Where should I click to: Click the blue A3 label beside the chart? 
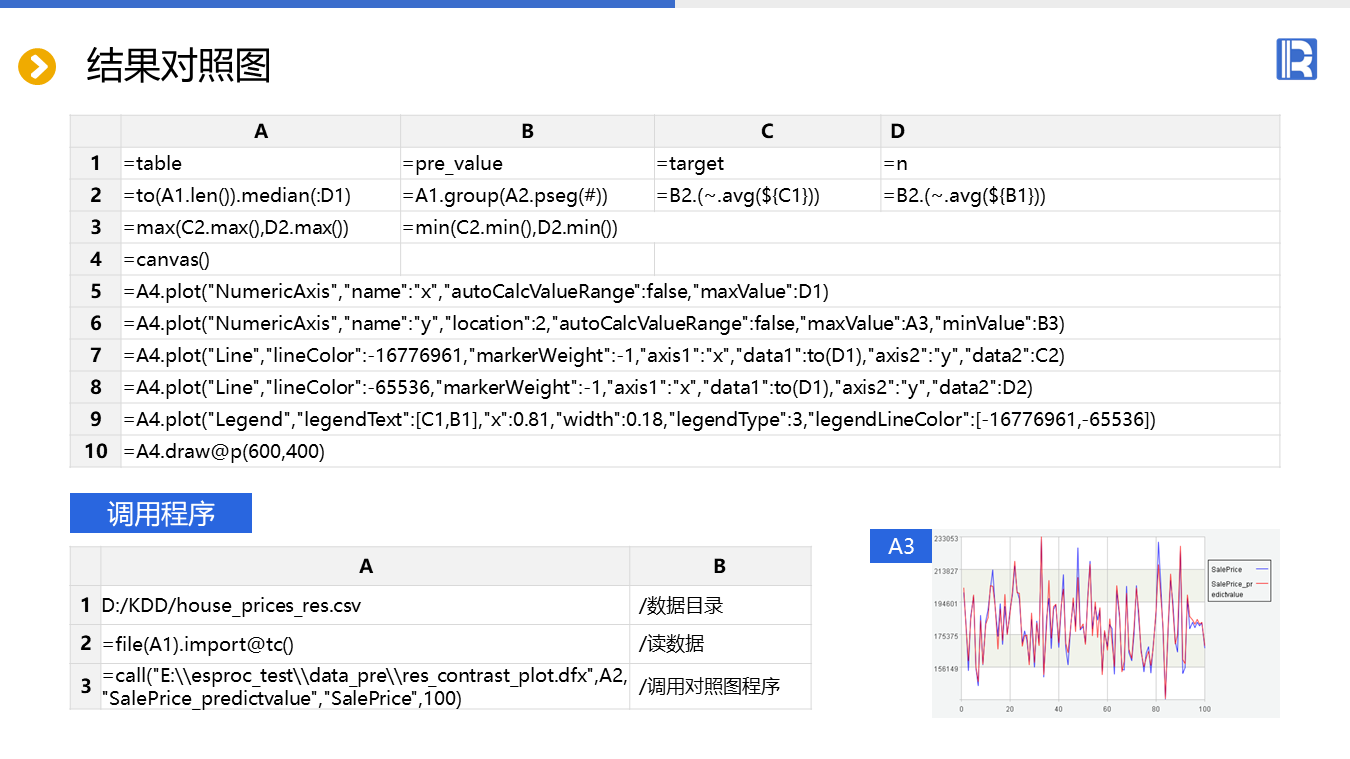click(901, 546)
